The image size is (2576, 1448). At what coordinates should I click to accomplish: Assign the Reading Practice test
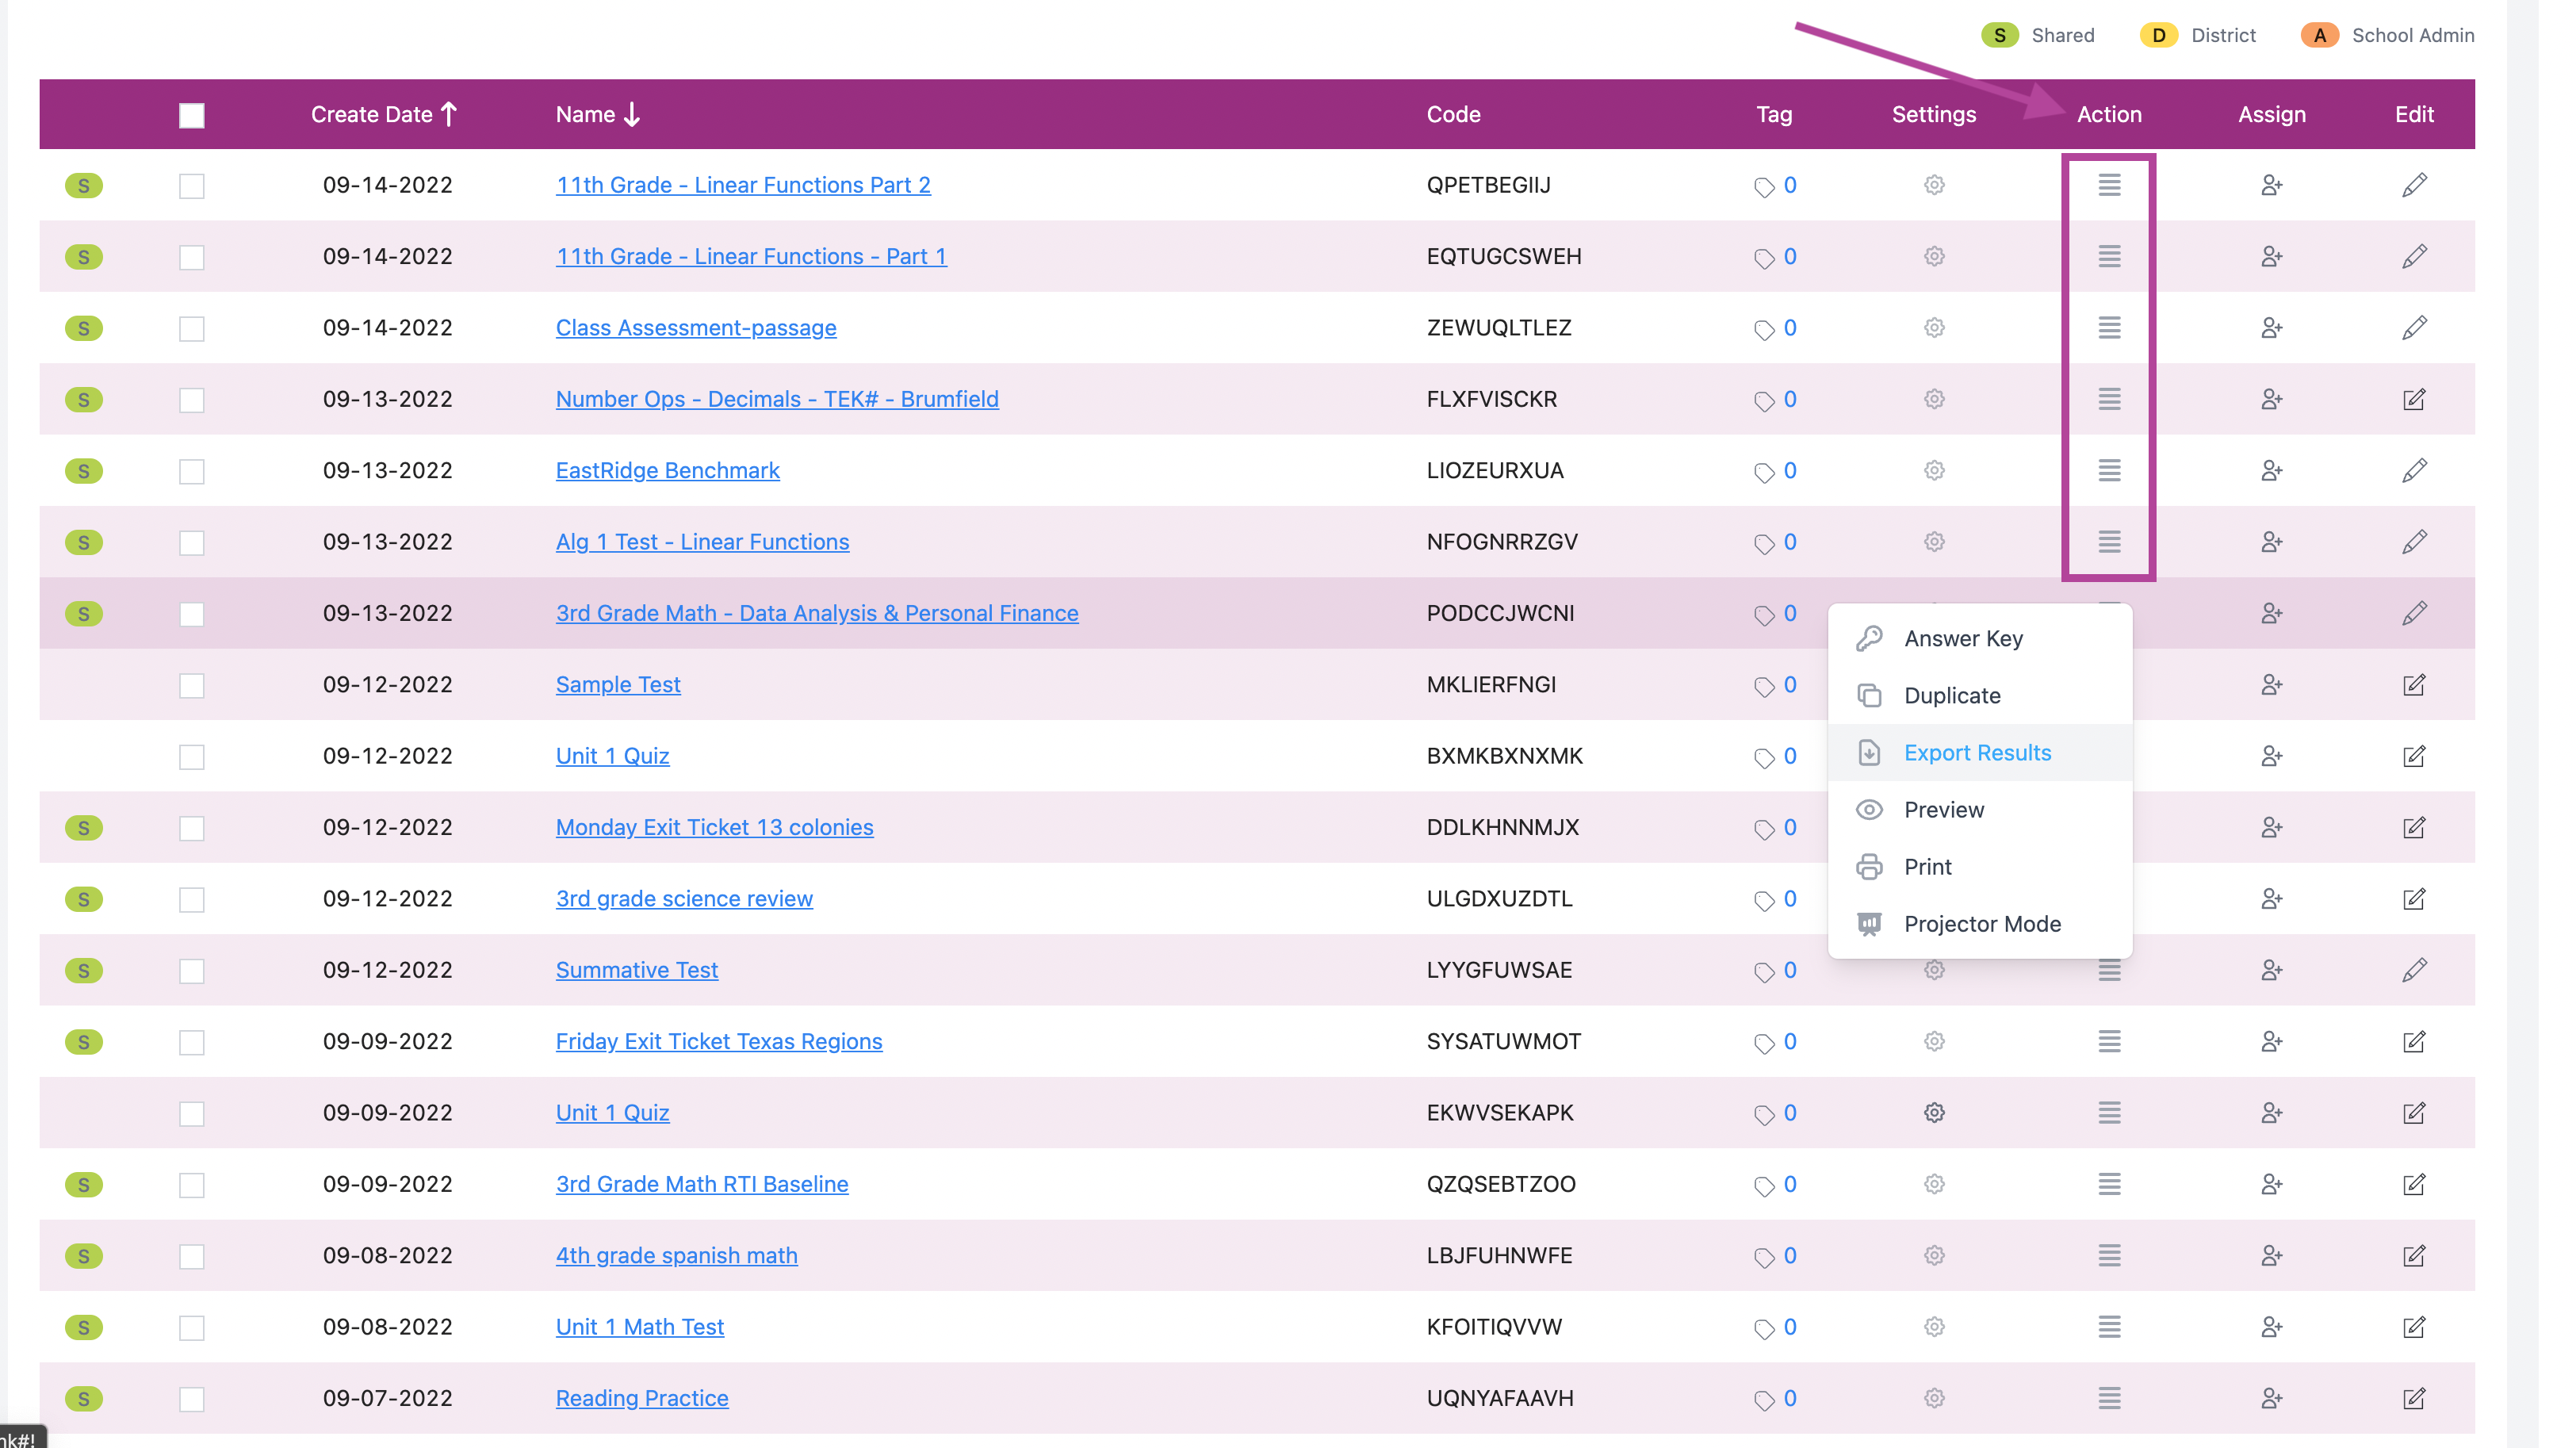pos(2271,1398)
